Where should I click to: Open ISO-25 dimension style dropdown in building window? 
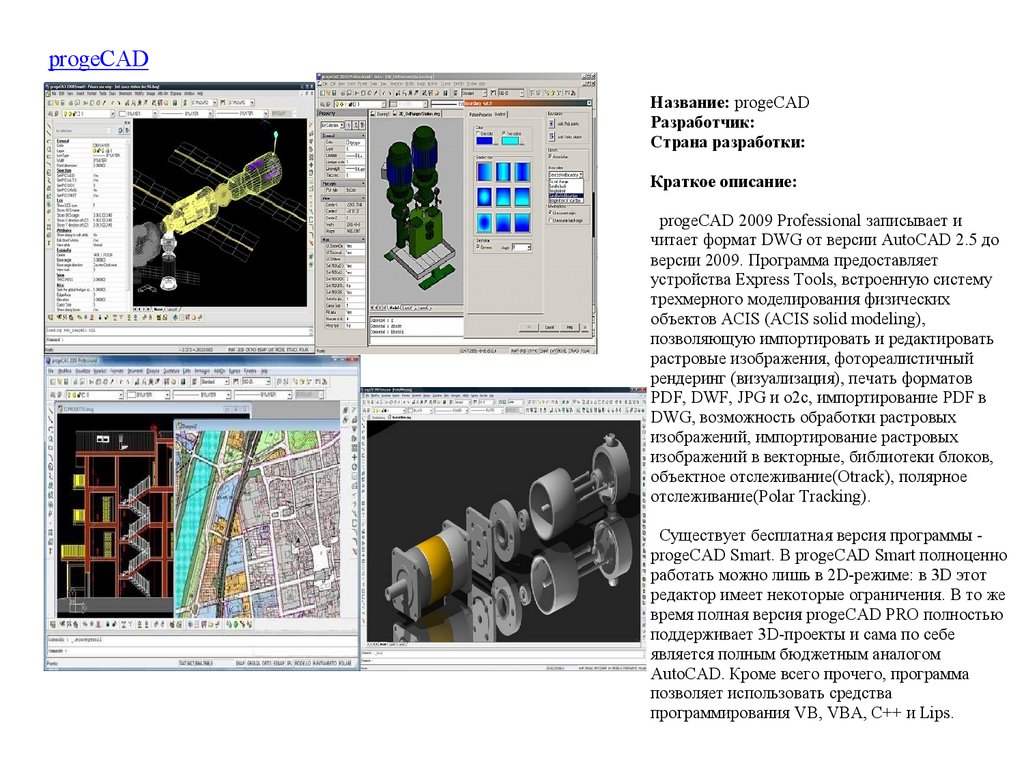pyautogui.click(x=256, y=381)
